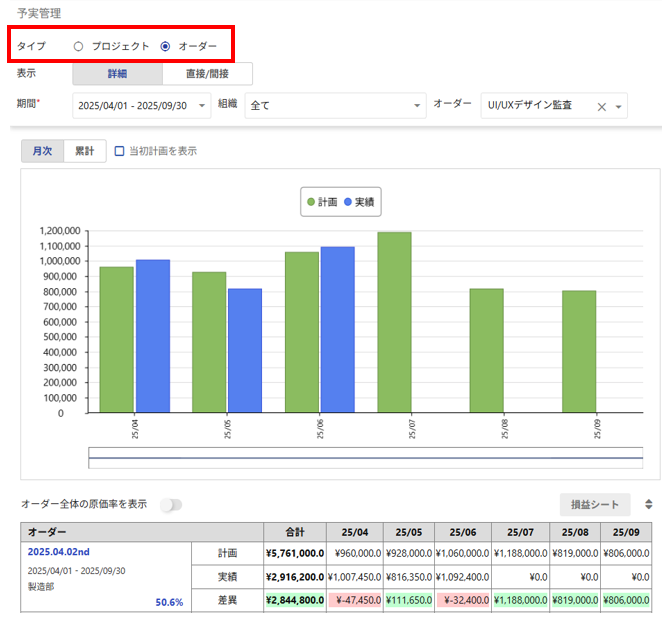Screen dimensions: 662x620
Task: Switch display to 詳細 tab
Action: (x=117, y=74)
